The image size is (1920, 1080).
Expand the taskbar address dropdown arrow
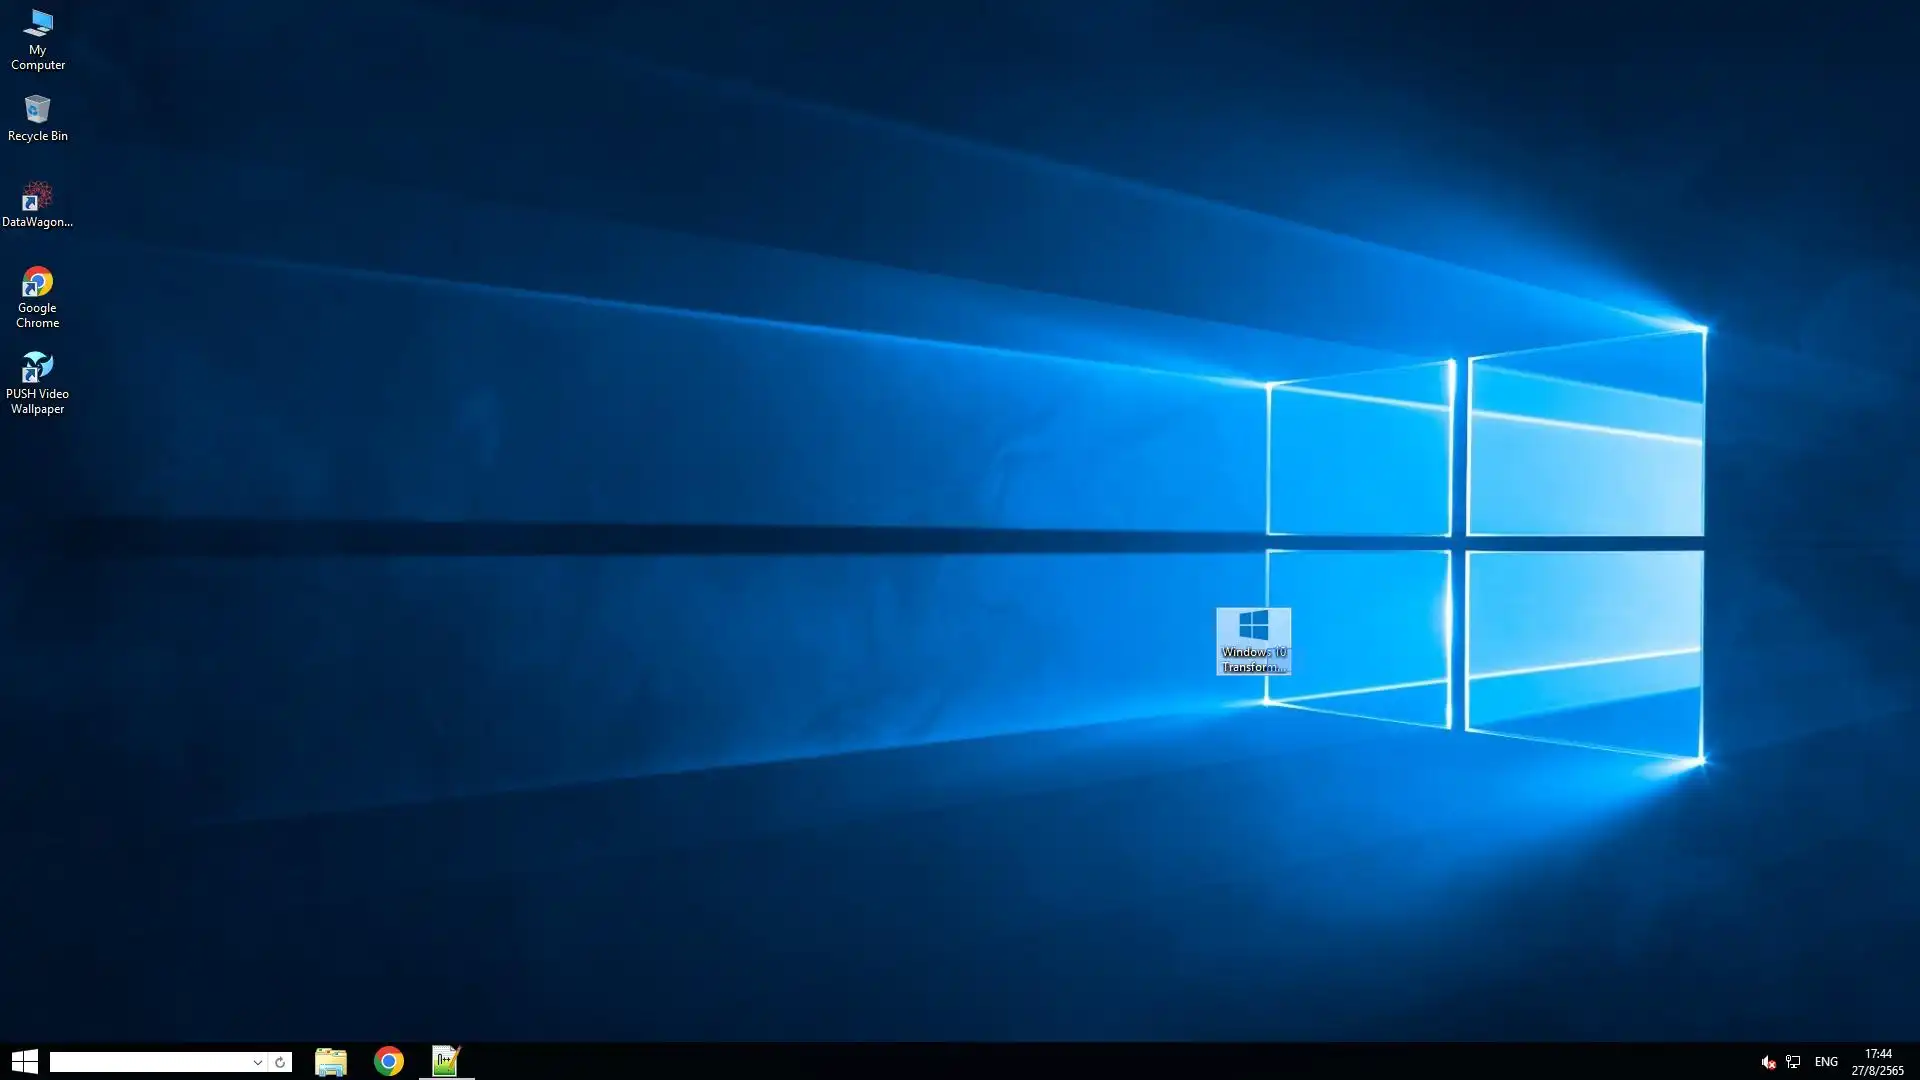257,1062
